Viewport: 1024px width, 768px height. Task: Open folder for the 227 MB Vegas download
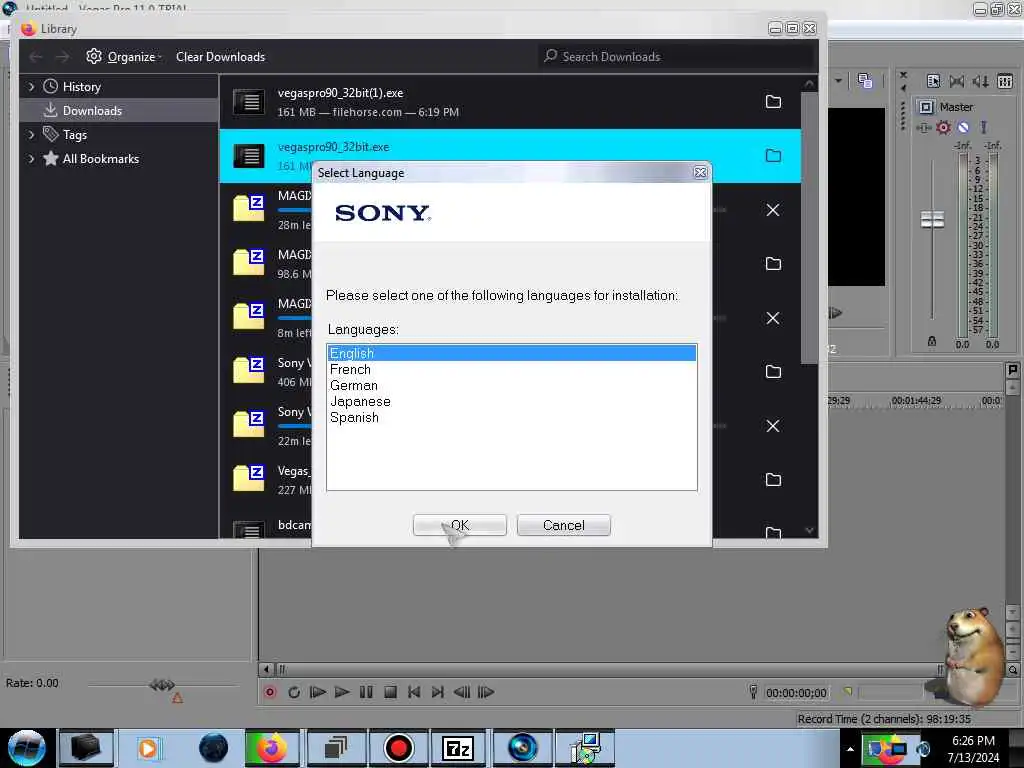pos(773,479)
